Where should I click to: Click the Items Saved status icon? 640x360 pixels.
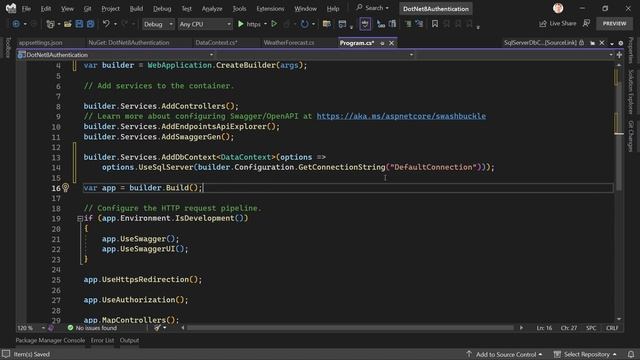click(6, 354)
